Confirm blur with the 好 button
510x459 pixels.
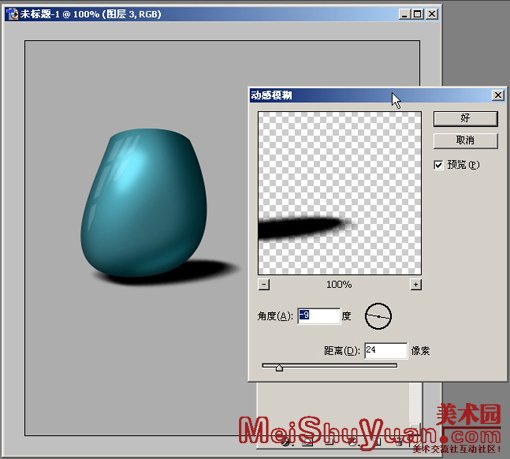tap(465, 119)
